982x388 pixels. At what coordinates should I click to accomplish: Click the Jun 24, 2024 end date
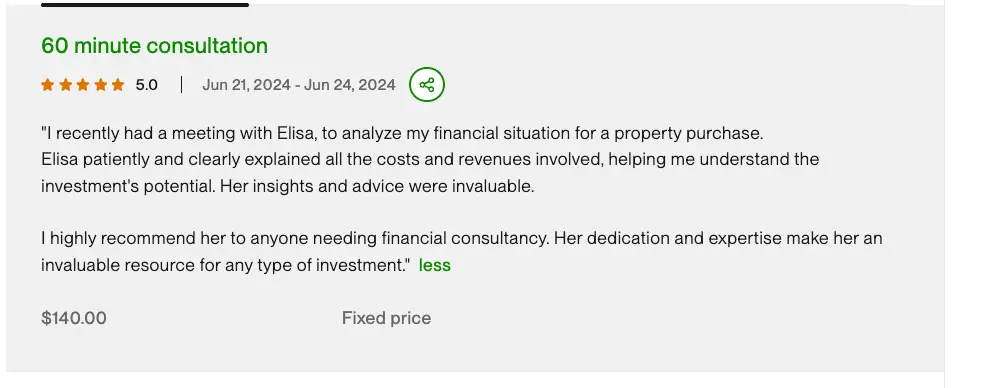[350, 84]
